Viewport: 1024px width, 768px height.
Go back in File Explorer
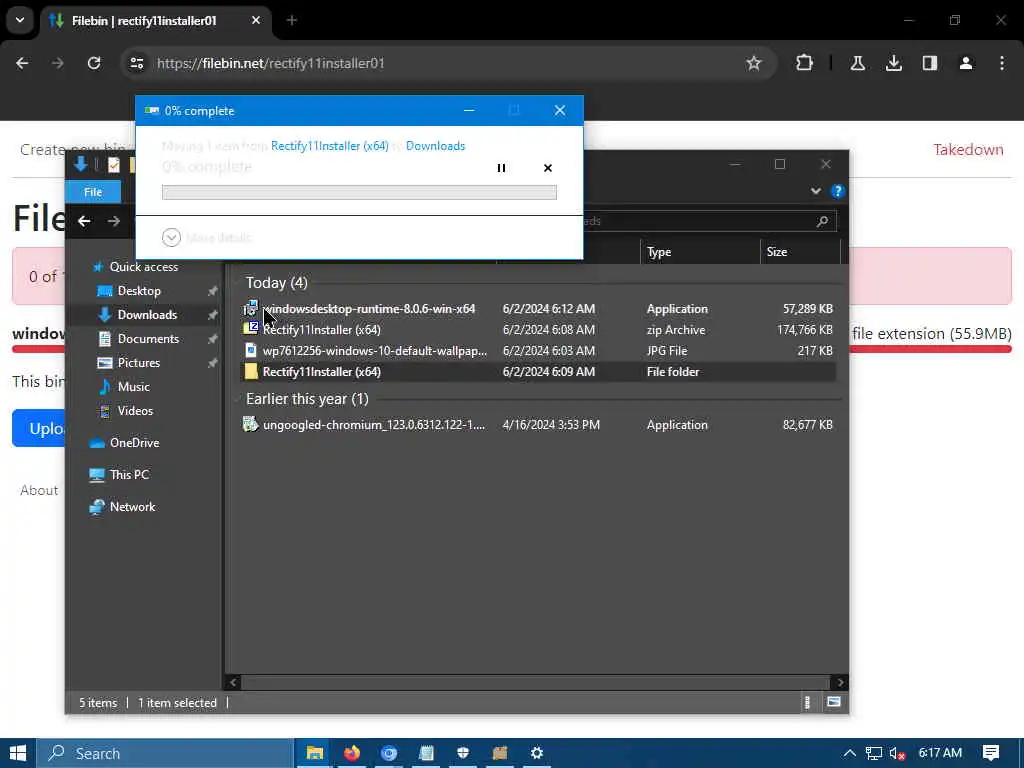pos(84,221)
